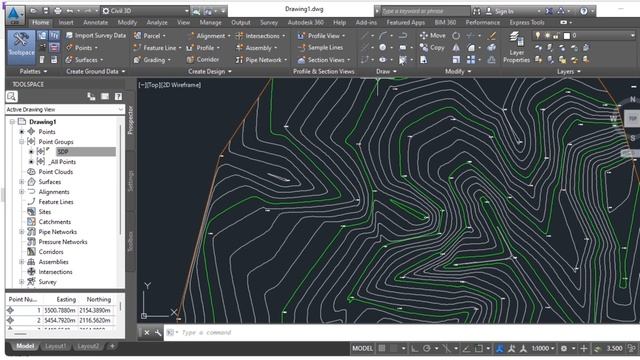
Task: Open the Feature Line ribbon dropdown
Action: (x=157, y=48)
